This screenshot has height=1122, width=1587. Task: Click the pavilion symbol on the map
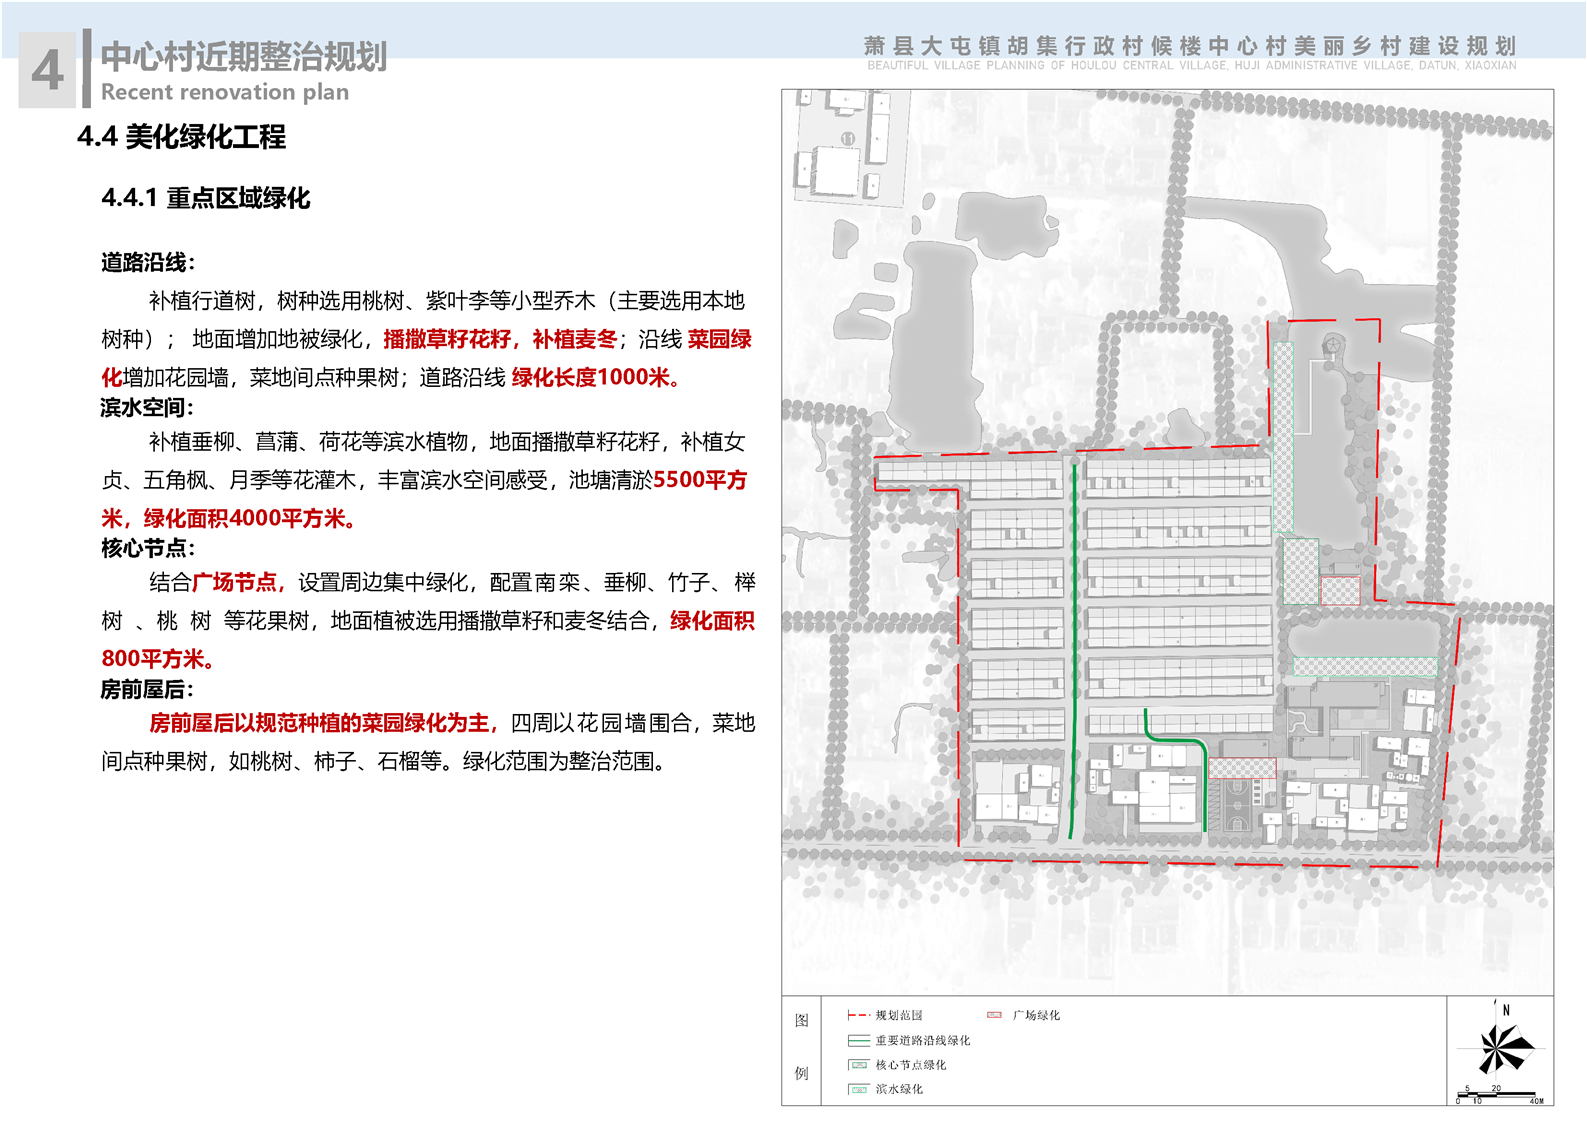(1331, 346)
